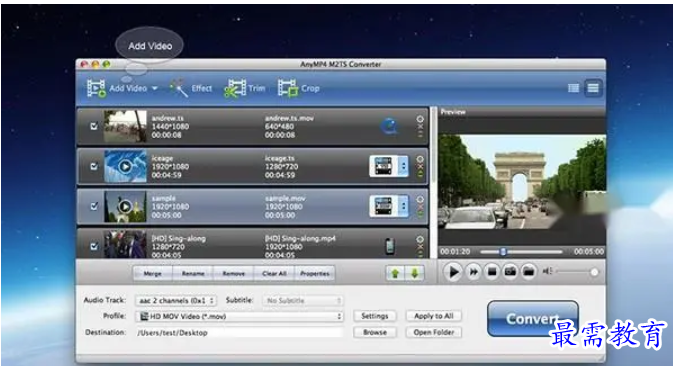The height and width of the screenshot is (366, 673).
Task: Open the Effect magic wand tool
Action: coord(178,88)
